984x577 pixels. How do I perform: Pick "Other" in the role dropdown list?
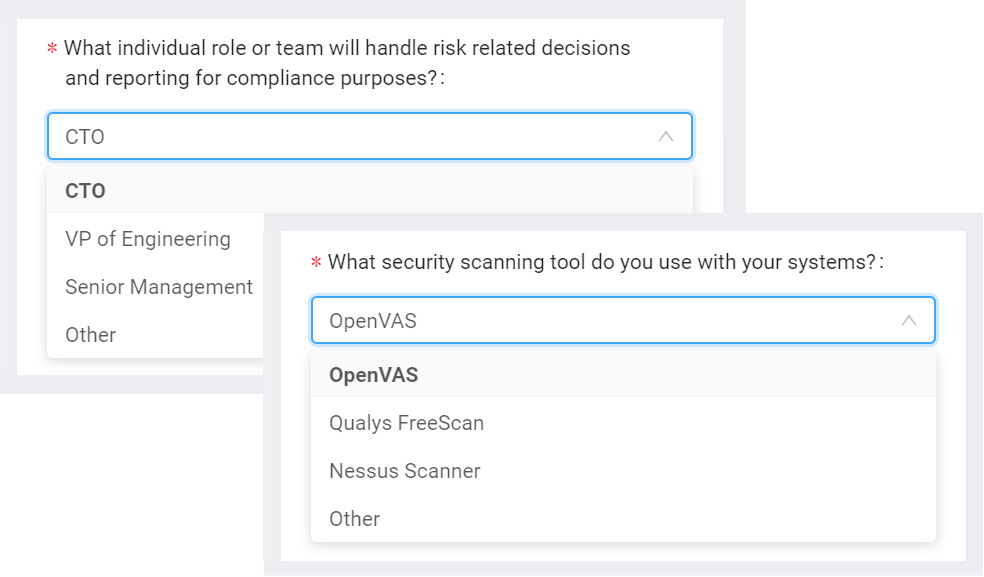coord(90,335)
